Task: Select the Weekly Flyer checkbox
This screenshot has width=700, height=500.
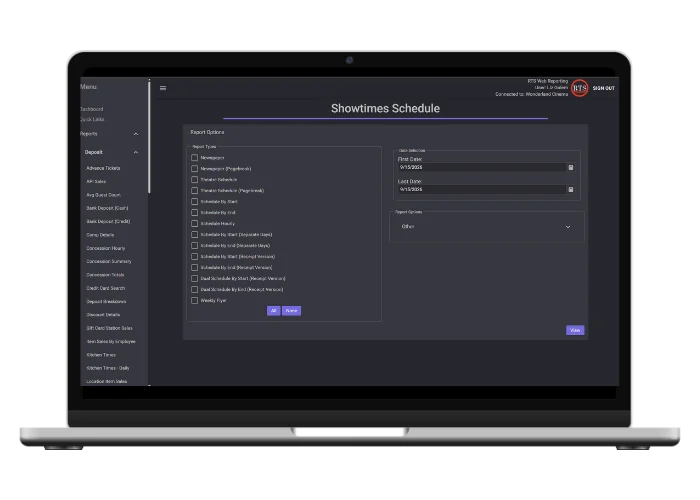Action: coord(195,300)
